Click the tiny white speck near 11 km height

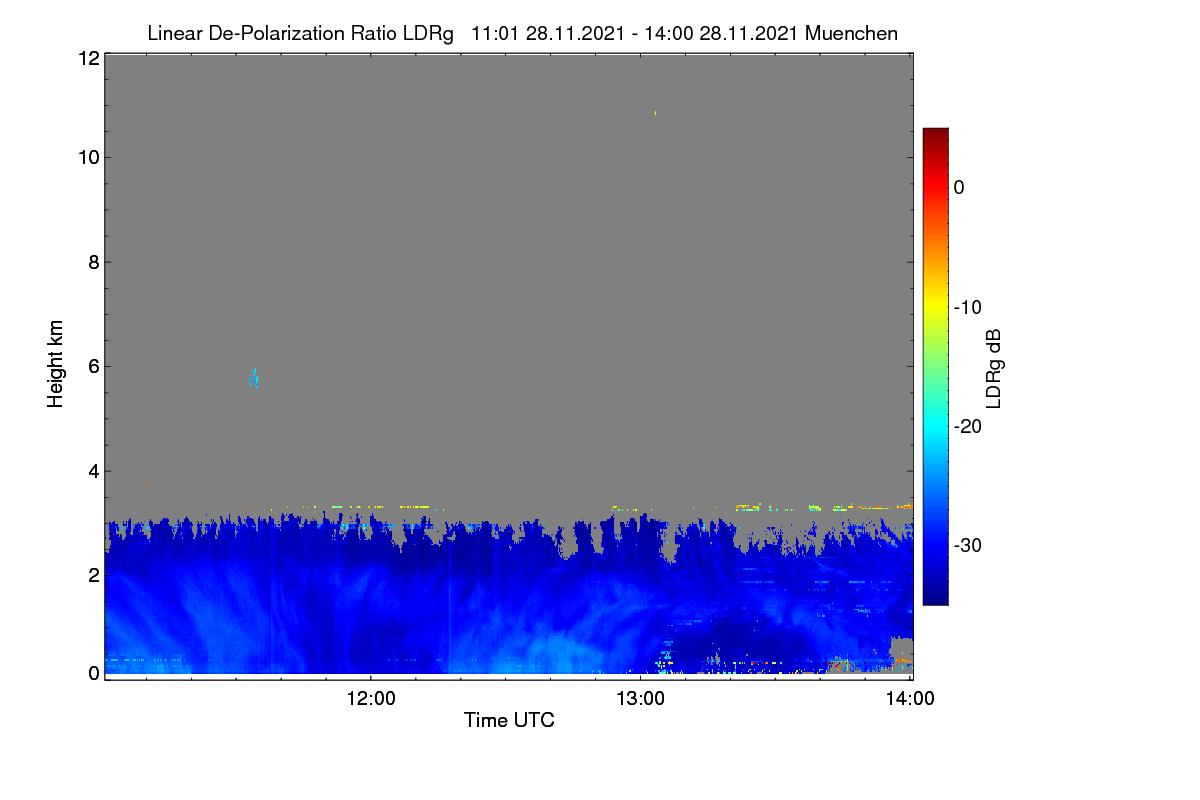click(655, 113)
